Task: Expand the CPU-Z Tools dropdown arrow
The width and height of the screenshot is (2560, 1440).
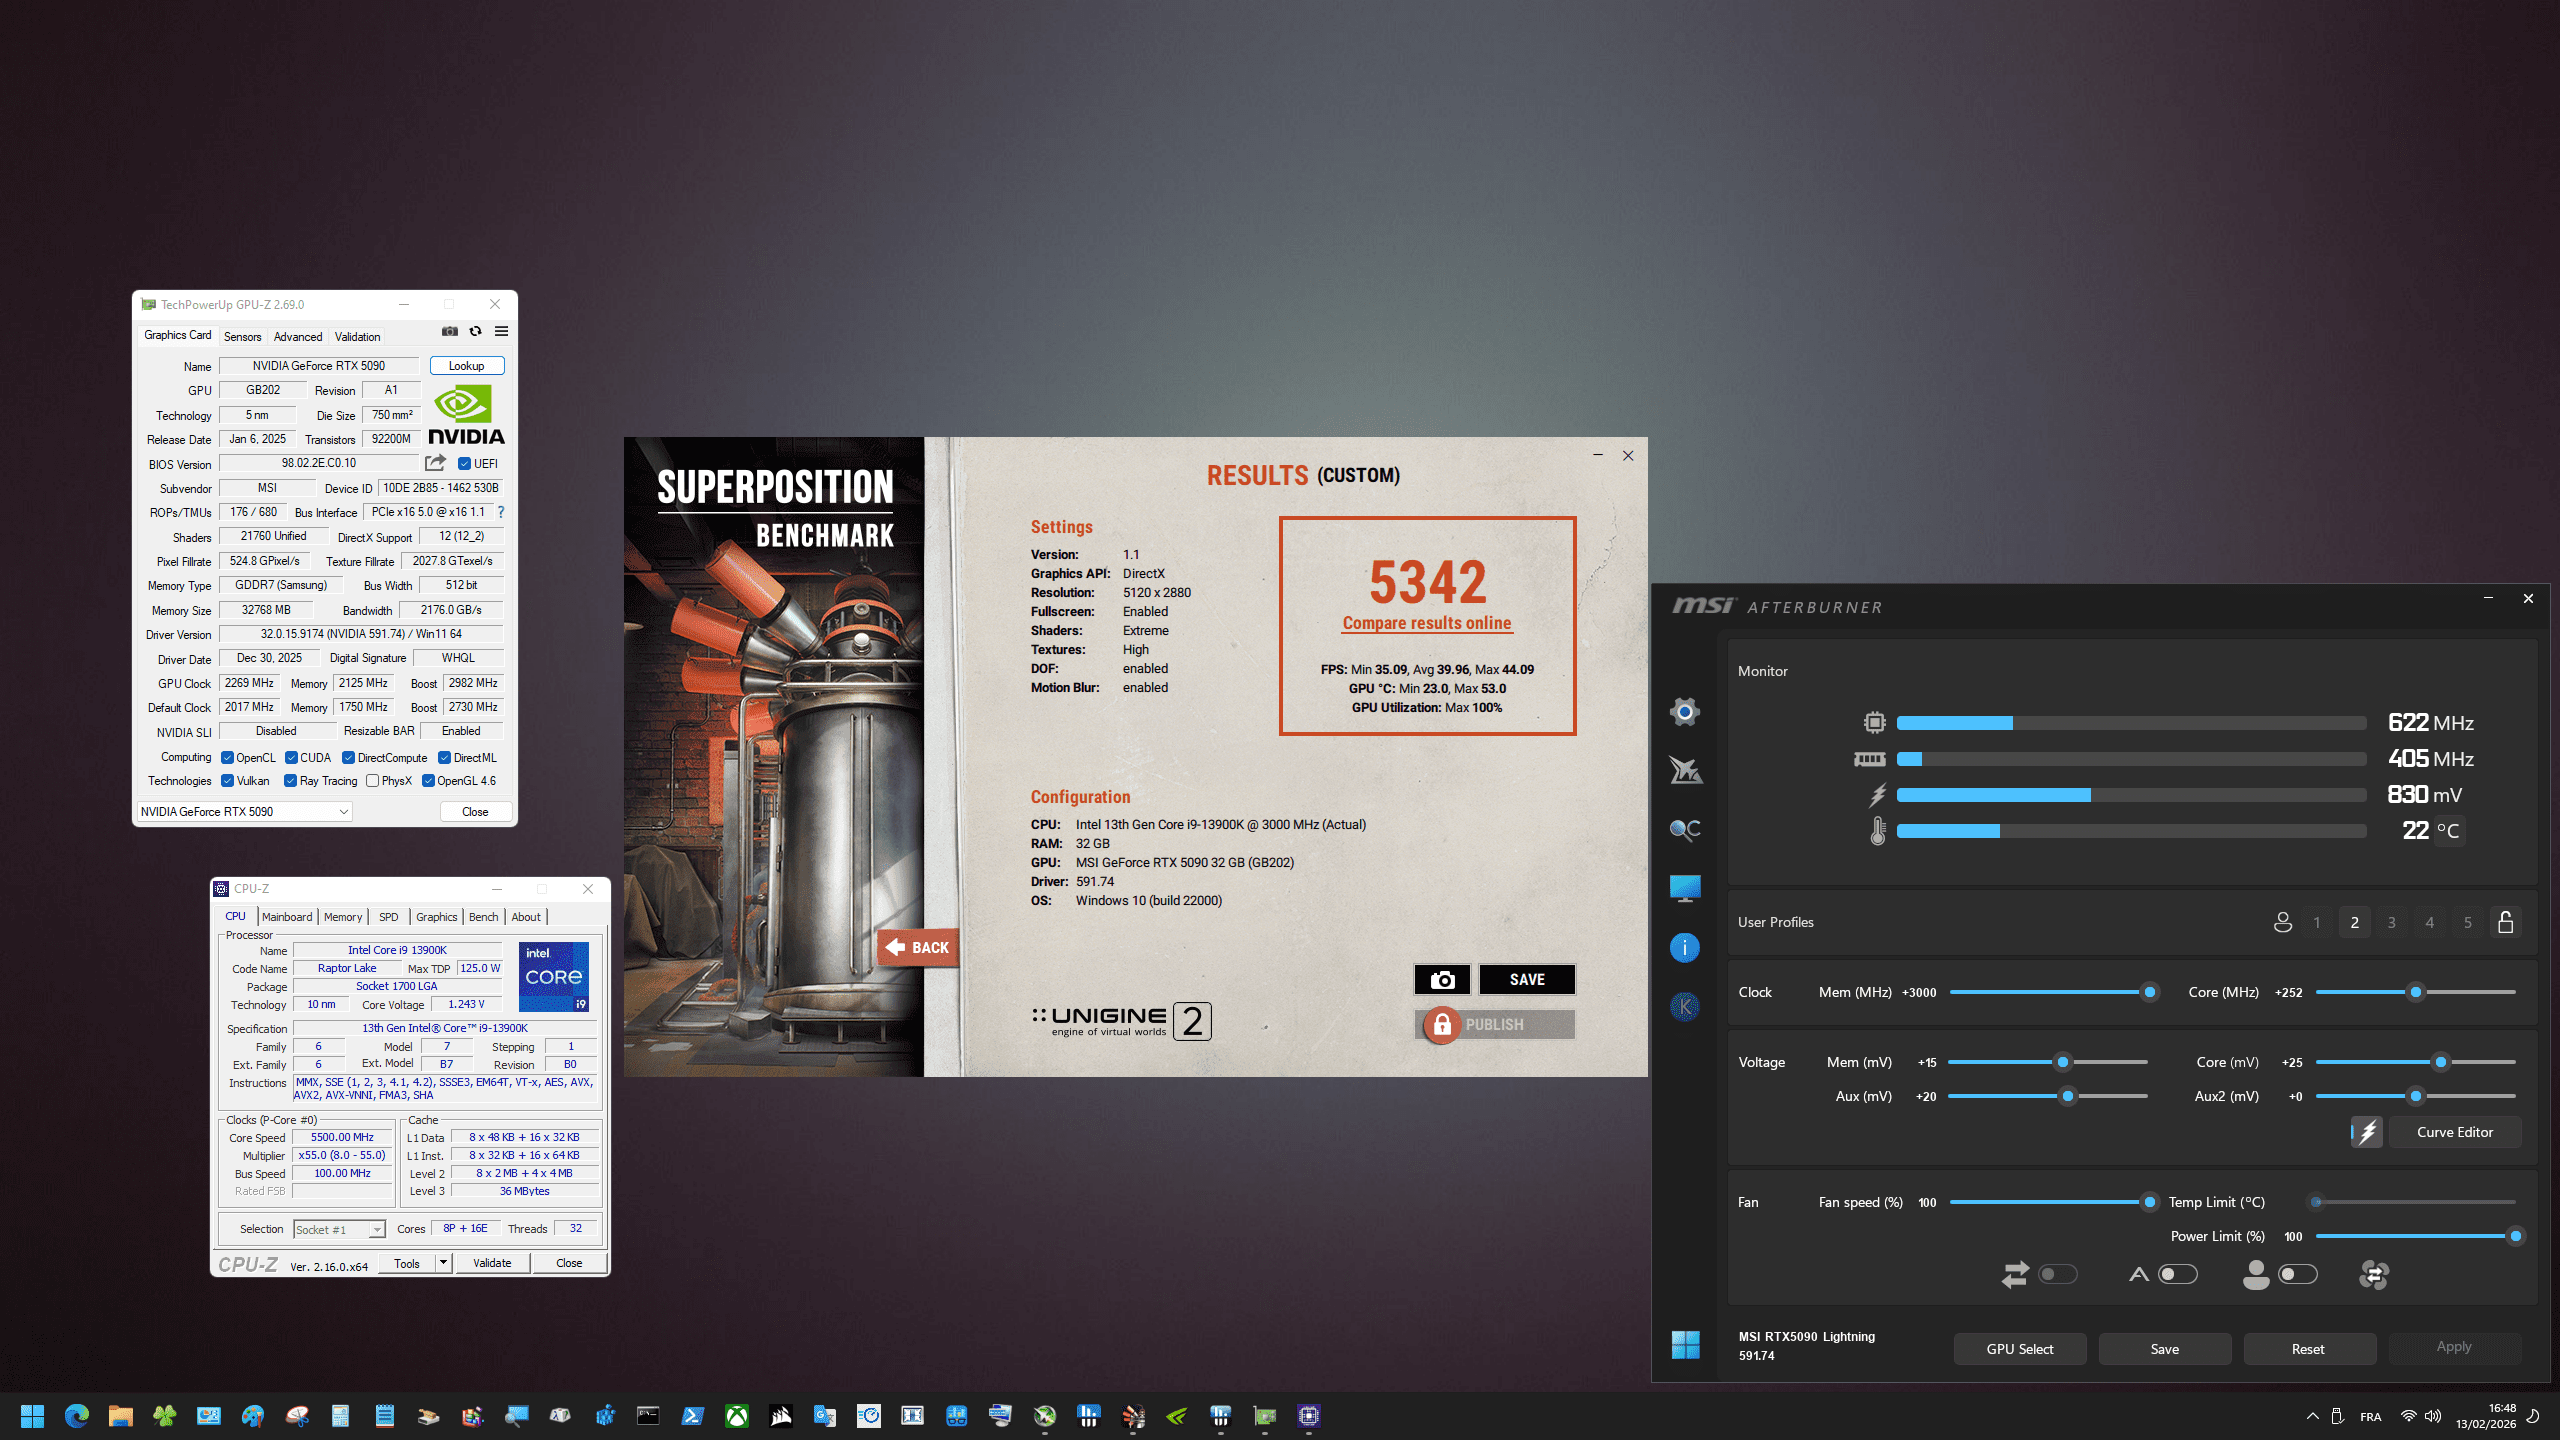Action: pyautogui.click(x=443, y=1263)
